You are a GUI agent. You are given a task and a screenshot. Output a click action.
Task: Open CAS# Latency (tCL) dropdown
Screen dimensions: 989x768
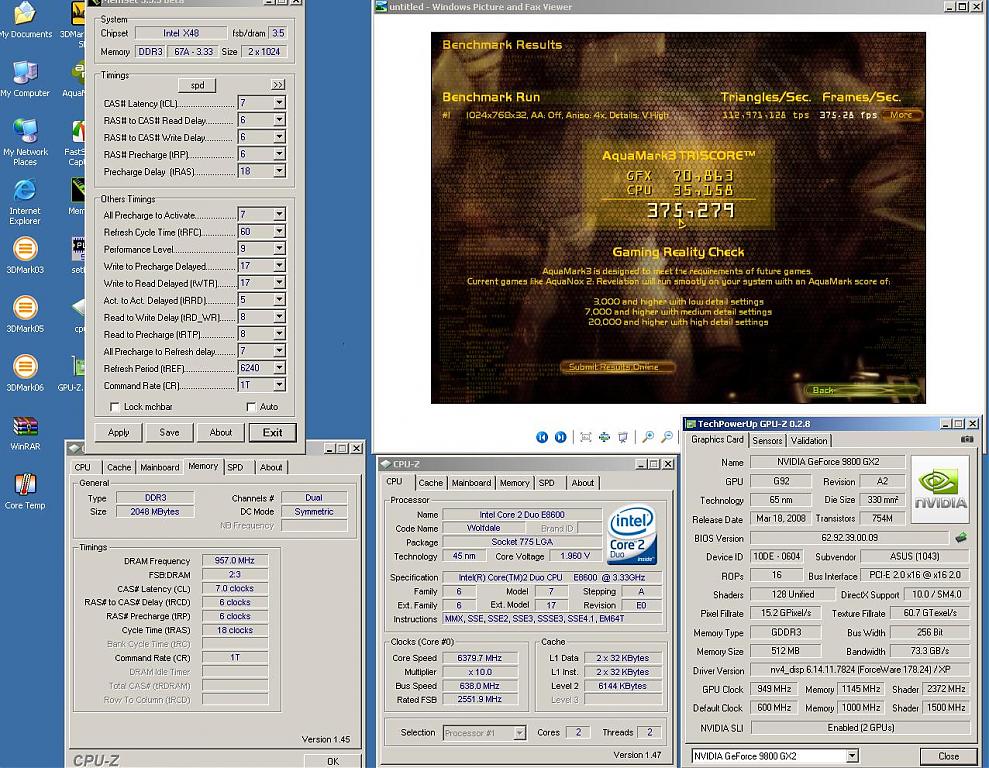click(x=279, y=103)
